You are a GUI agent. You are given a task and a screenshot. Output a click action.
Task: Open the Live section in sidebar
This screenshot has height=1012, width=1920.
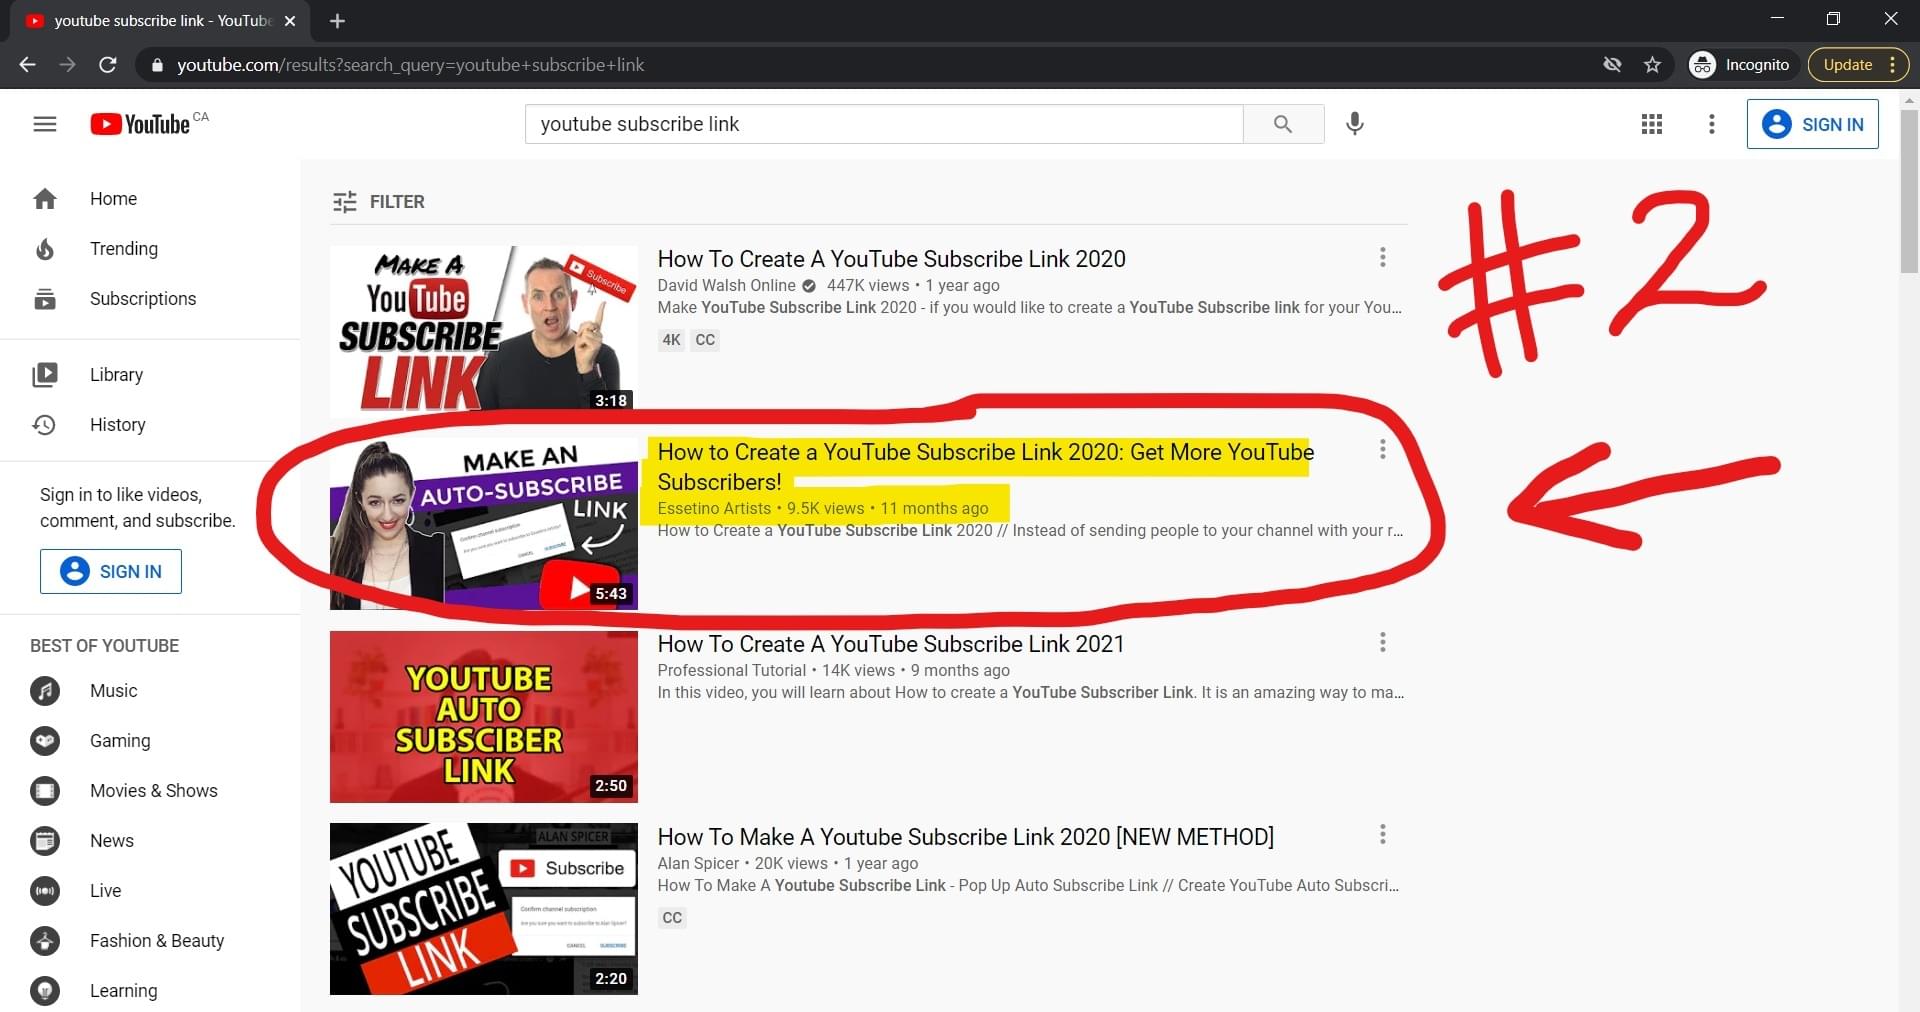[104, 890]
